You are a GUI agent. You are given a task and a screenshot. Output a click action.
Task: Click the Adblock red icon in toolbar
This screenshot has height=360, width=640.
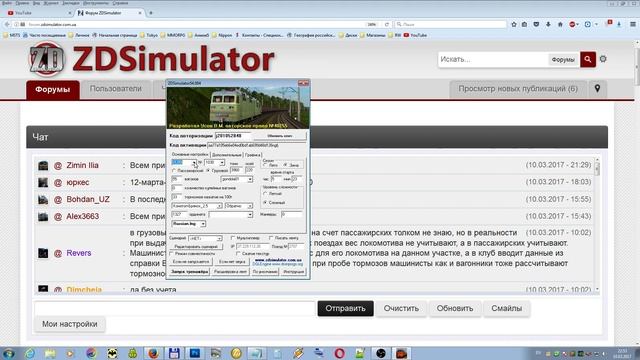tap(572, 24)
